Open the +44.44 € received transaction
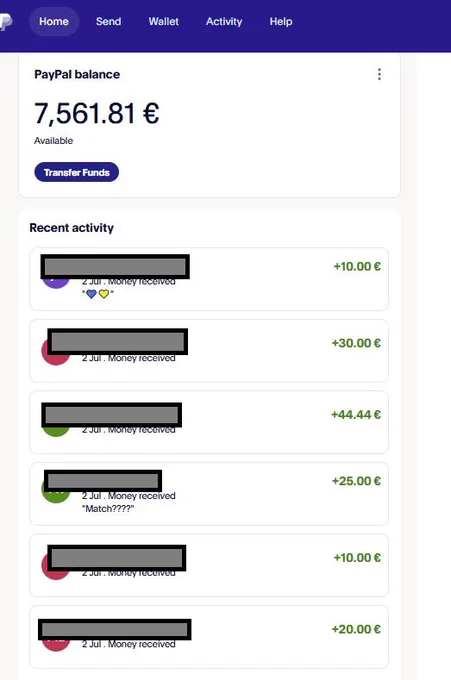Screen dimensions: 451x680 click(209, 422)
